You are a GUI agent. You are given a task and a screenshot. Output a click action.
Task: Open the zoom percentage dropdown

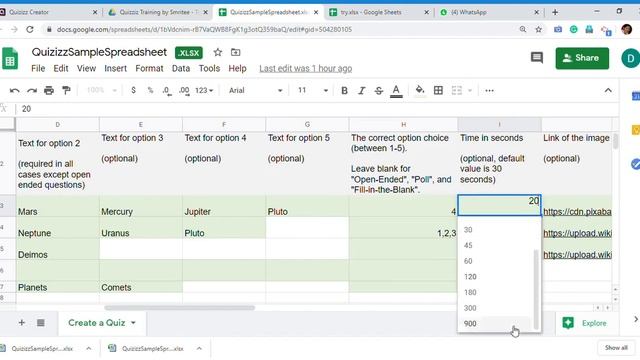tap(102, 90)
